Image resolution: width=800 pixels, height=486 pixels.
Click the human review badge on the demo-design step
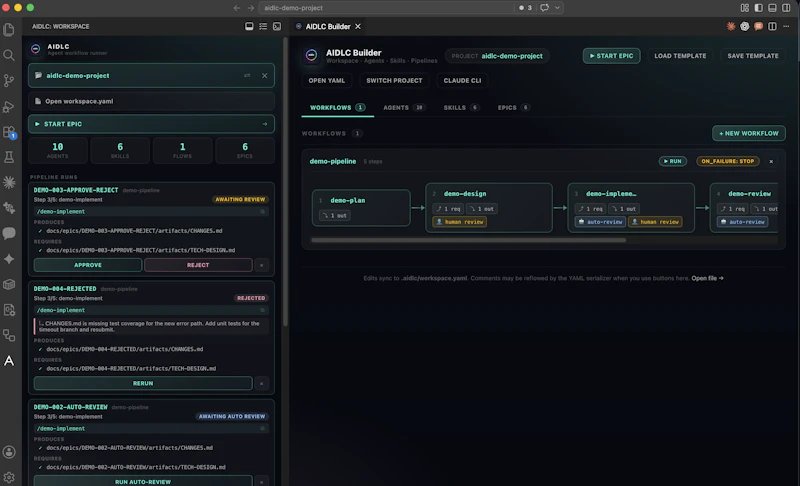(x=460, y=222)
